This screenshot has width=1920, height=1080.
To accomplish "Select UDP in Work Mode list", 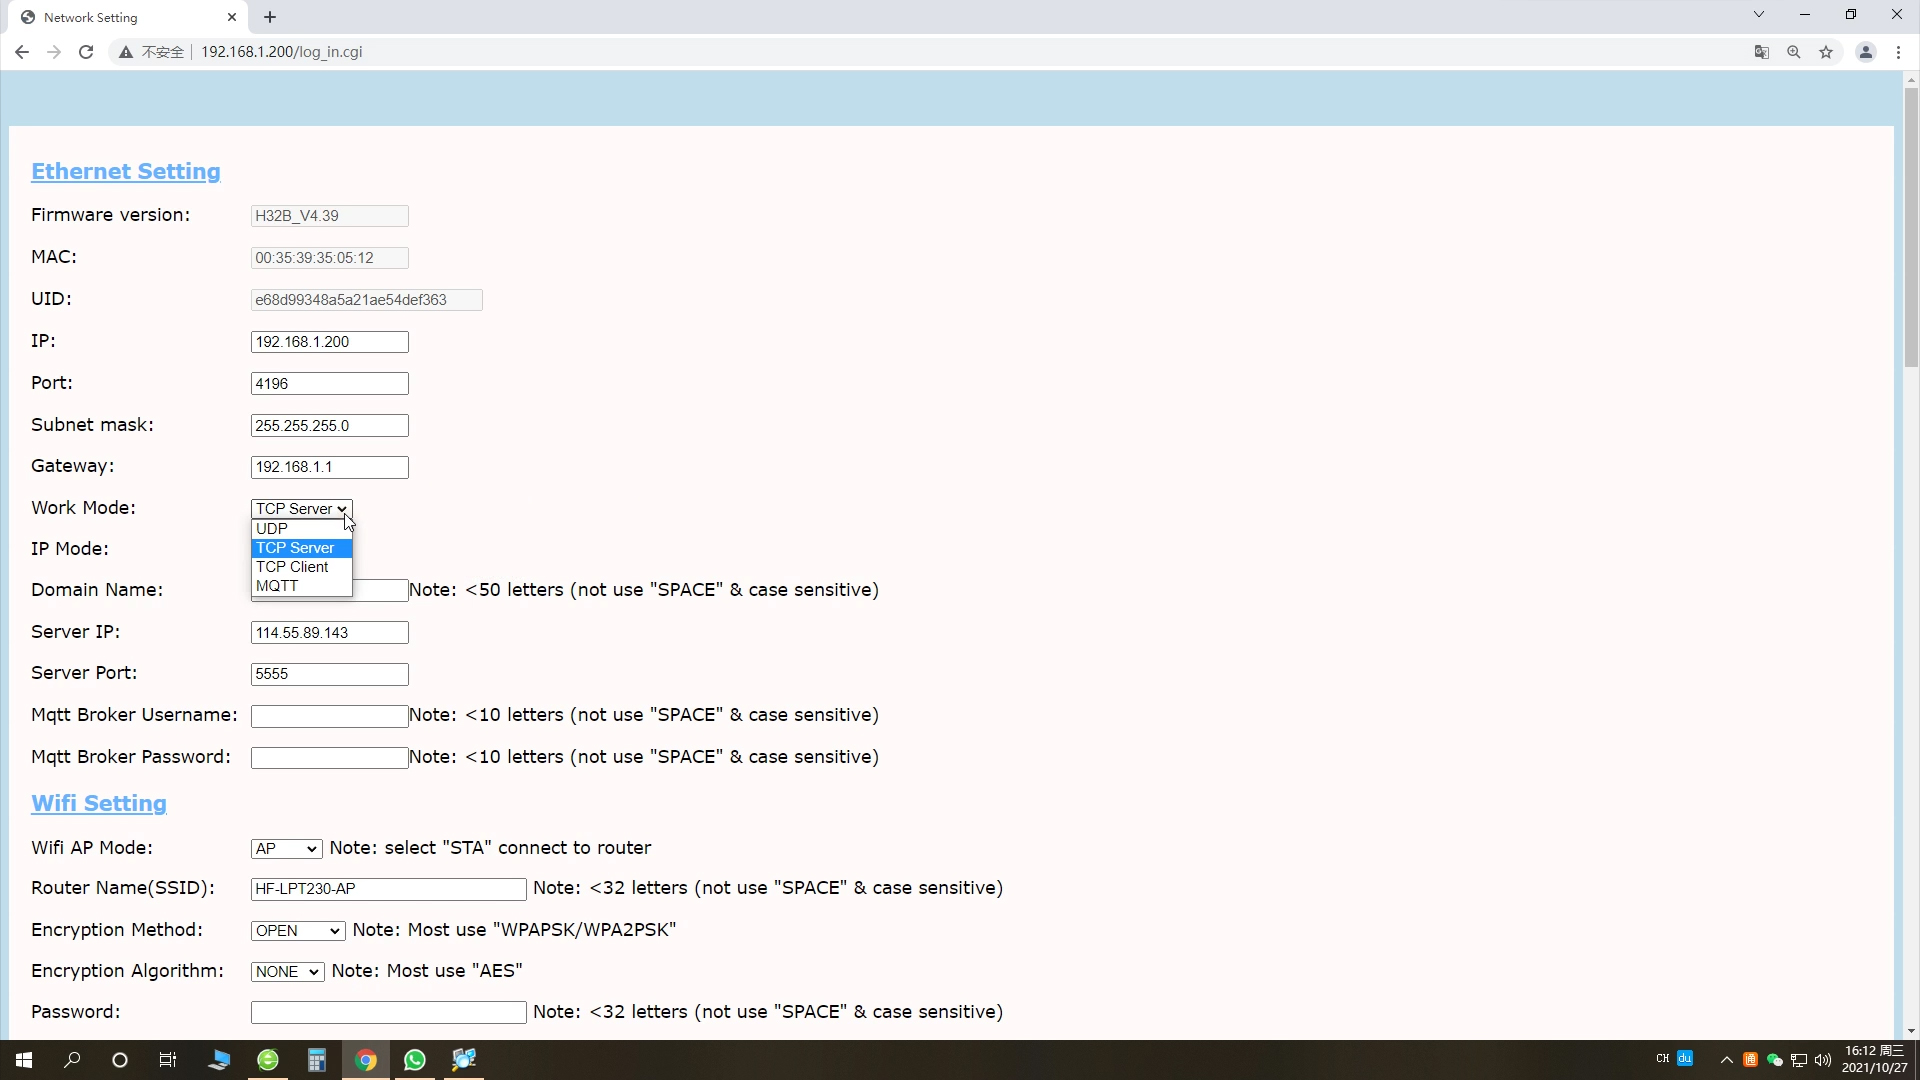I will click(x=272, y=529).
